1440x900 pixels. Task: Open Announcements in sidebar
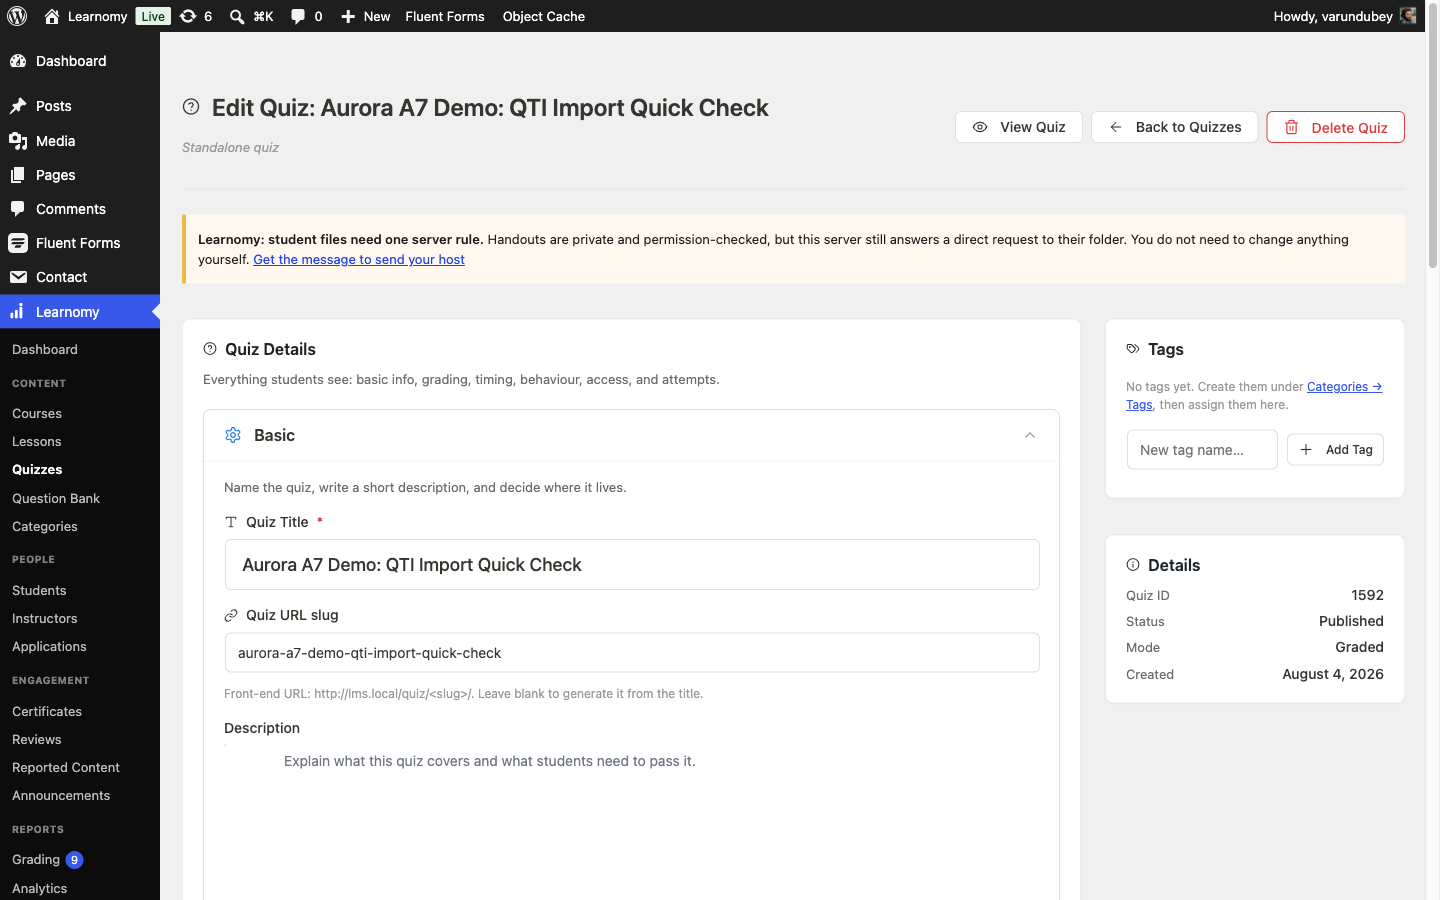tap(61, 795)
